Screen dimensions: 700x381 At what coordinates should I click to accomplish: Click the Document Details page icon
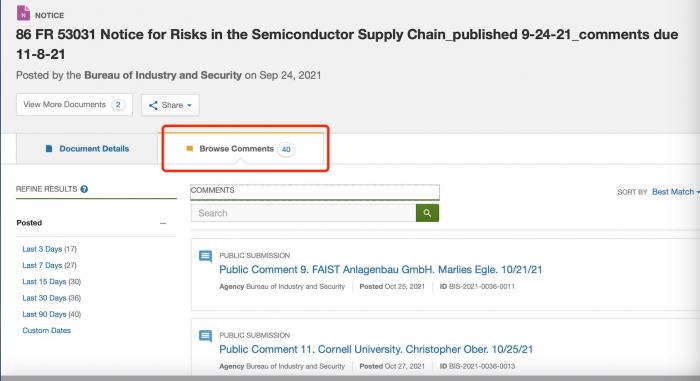click(x=49, y=148)
